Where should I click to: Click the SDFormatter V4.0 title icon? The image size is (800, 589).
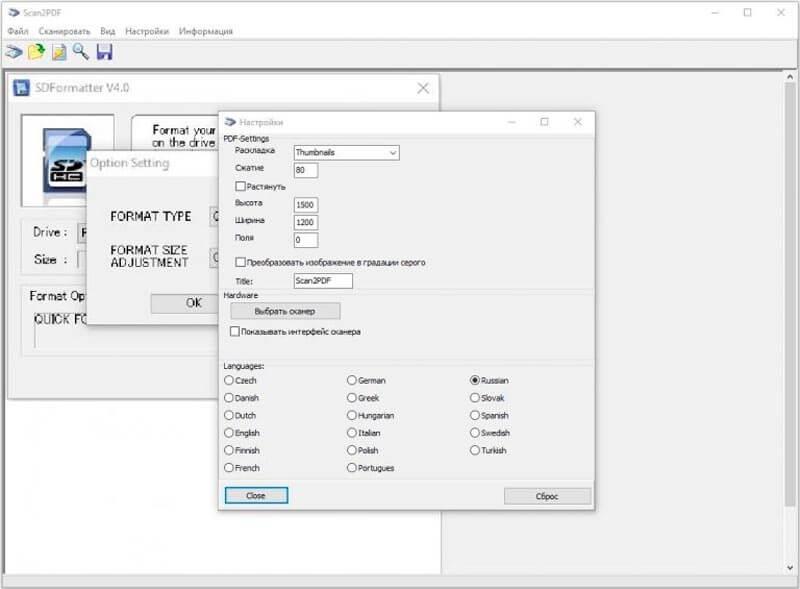point(21,88)
